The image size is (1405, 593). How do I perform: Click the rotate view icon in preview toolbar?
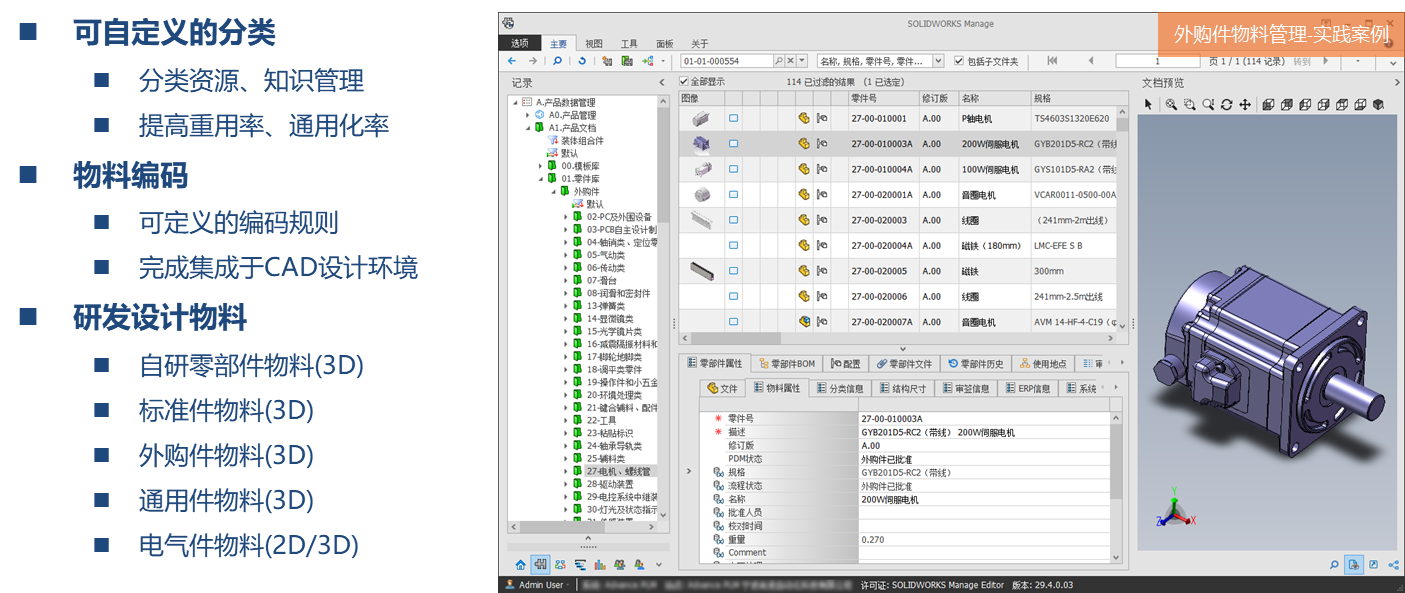[1227, 104]
